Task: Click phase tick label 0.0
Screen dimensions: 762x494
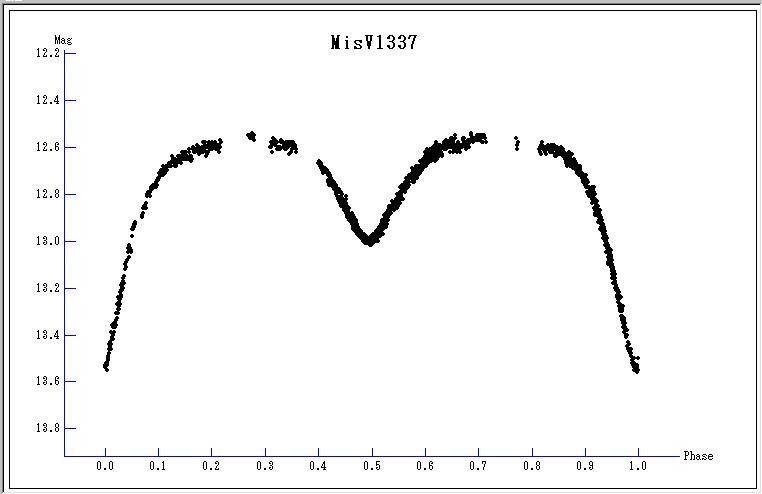Action: 105,466
